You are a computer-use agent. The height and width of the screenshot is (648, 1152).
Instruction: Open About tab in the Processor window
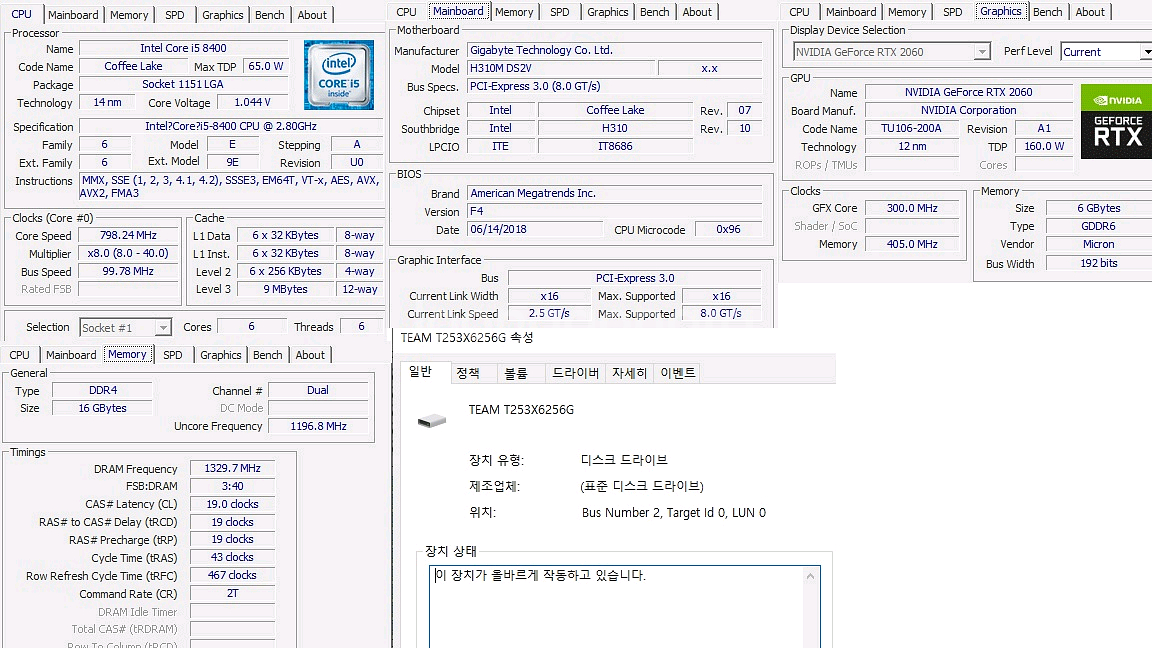coord(312,15)
